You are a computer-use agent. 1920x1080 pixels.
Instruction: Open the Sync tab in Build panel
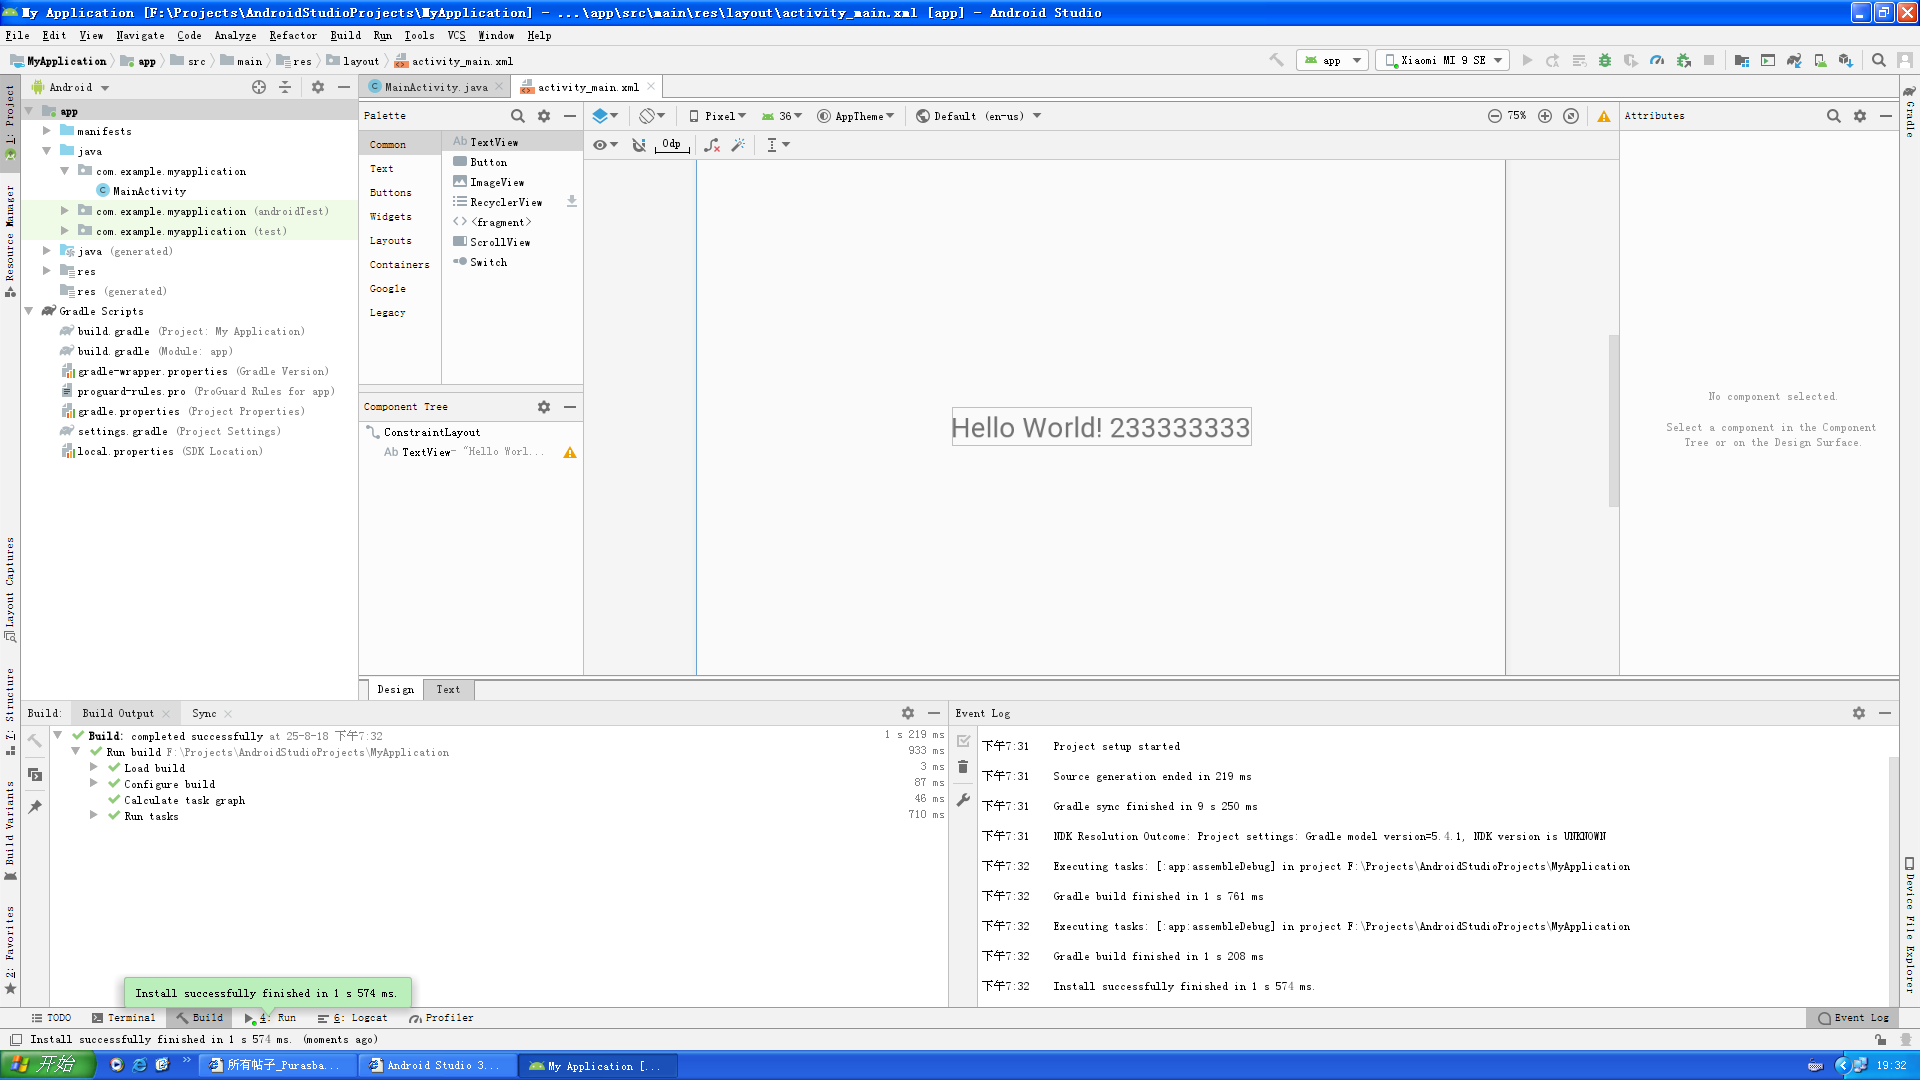pos(204,714)
